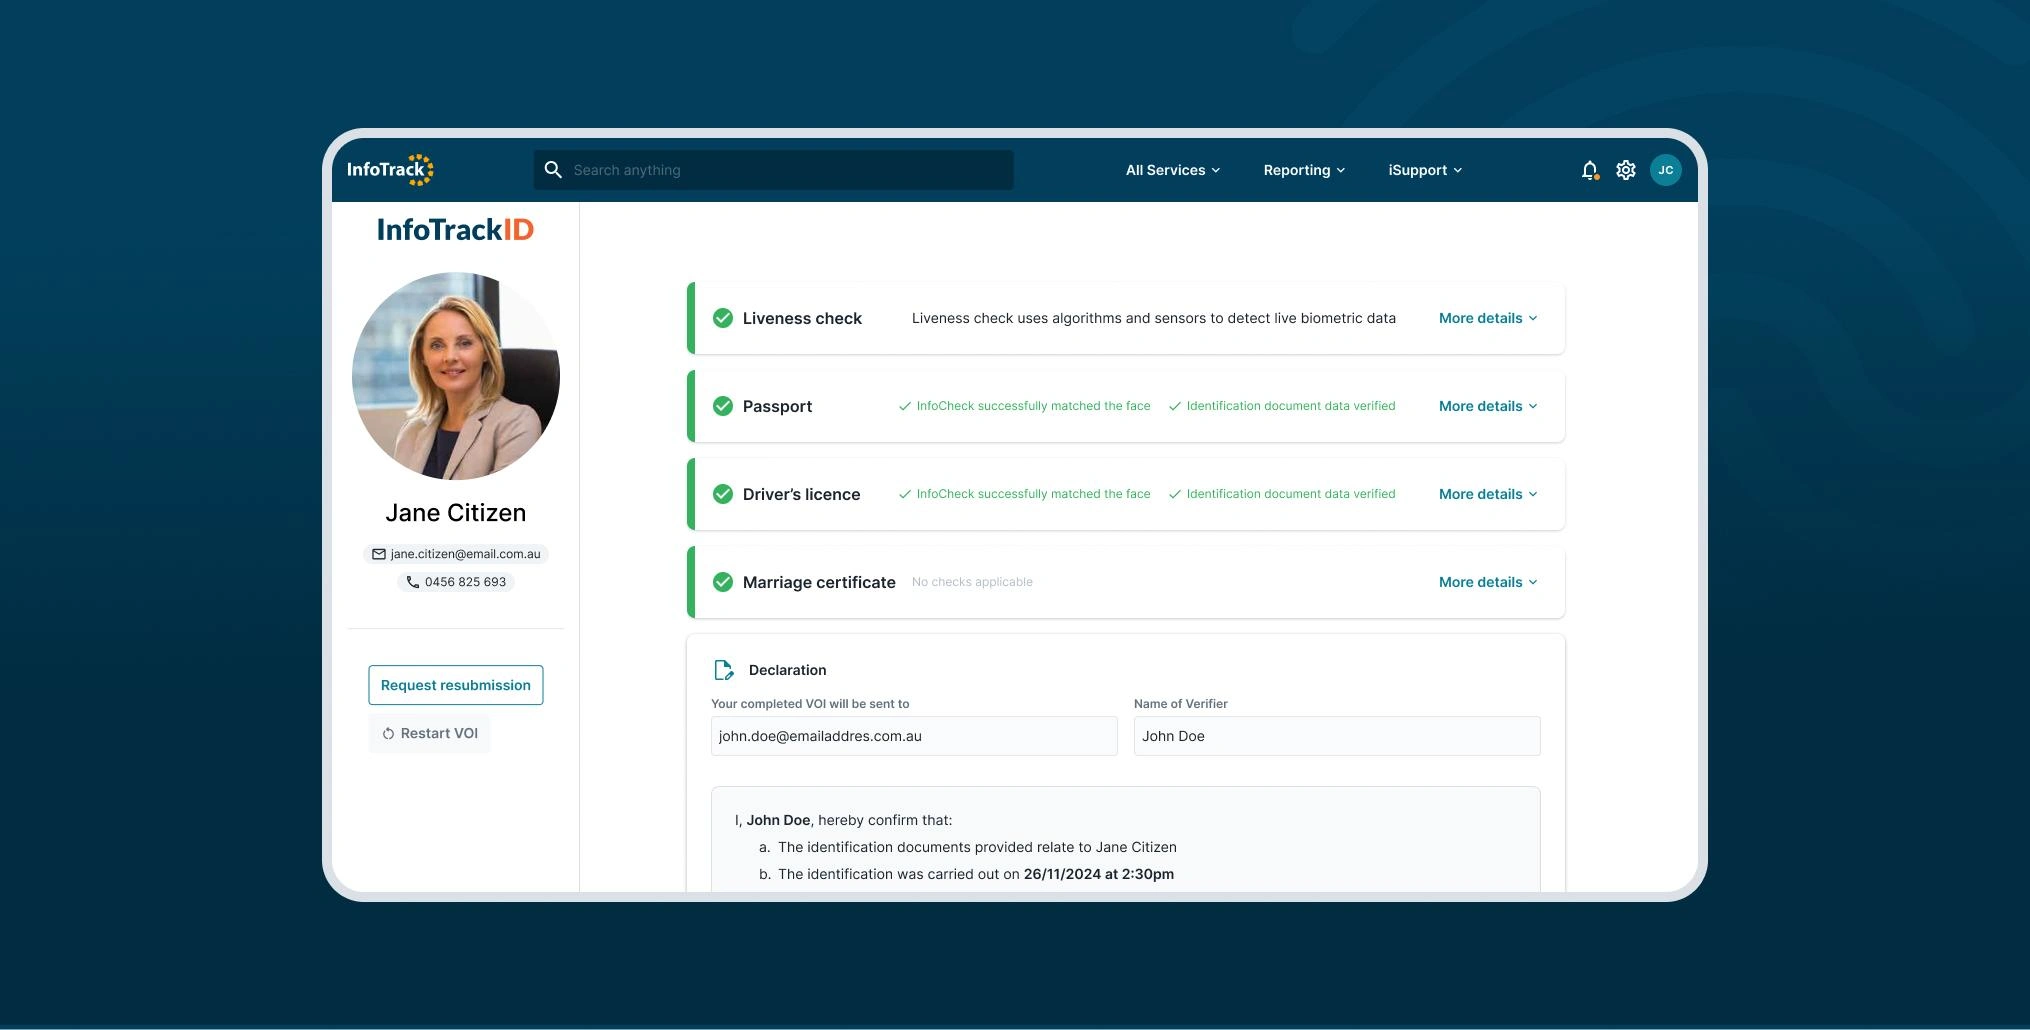Viewport: 2030px width, 1030px height.
Task: Click the InfoTrackID logo
Action: tap(455, 230)
